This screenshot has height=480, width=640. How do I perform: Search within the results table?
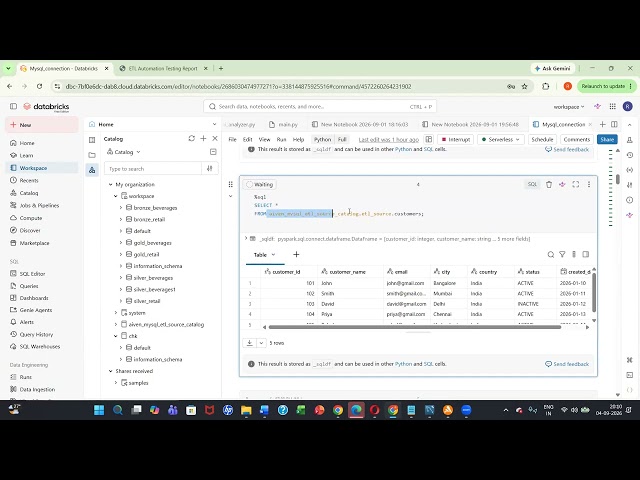pyautogui.click(x=551, y=254)
